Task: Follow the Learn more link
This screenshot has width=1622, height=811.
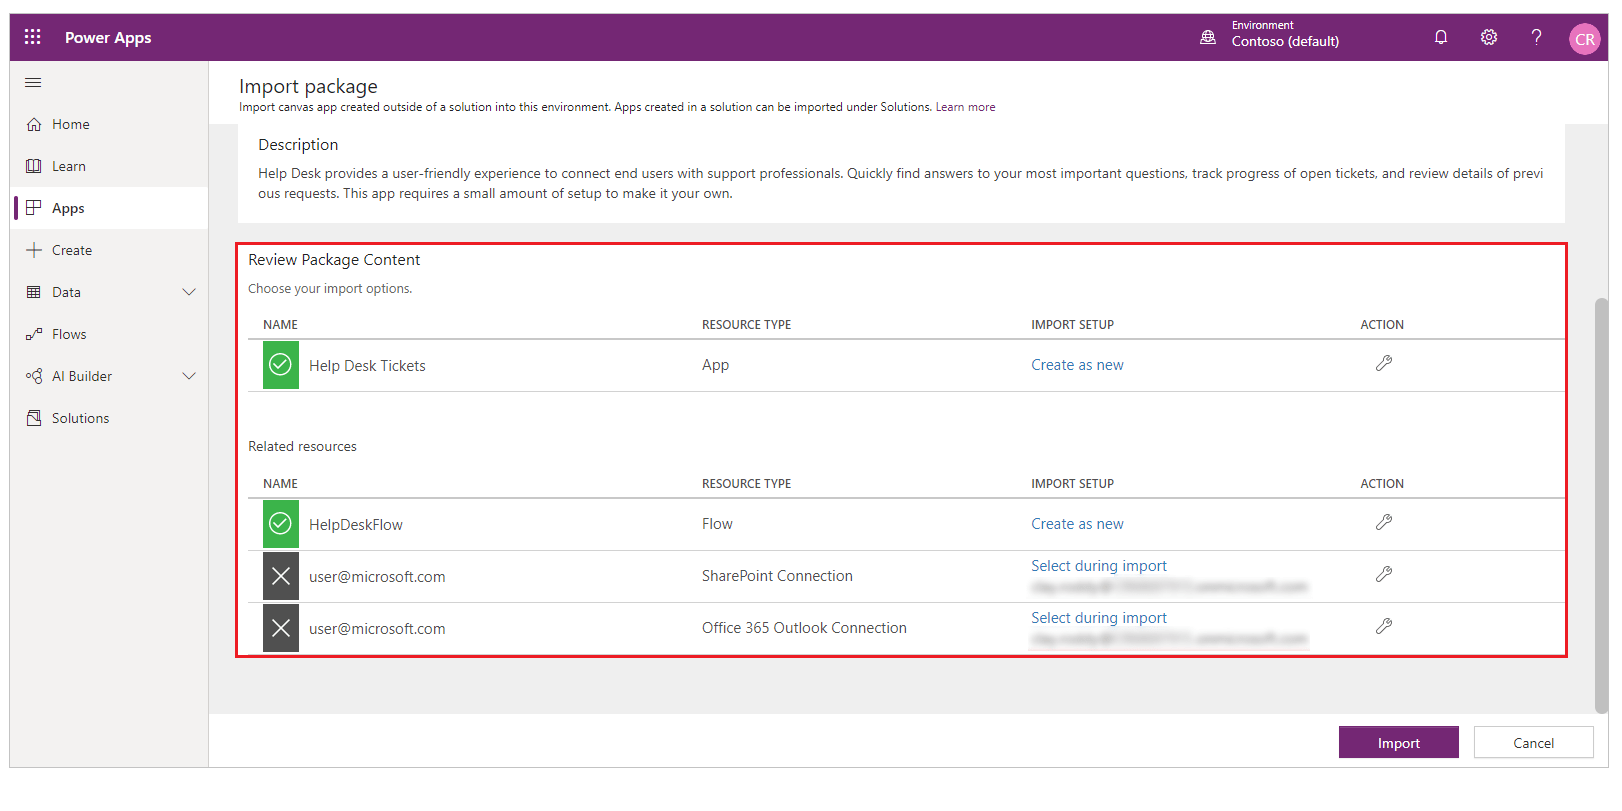Action: tap(966, 107)
